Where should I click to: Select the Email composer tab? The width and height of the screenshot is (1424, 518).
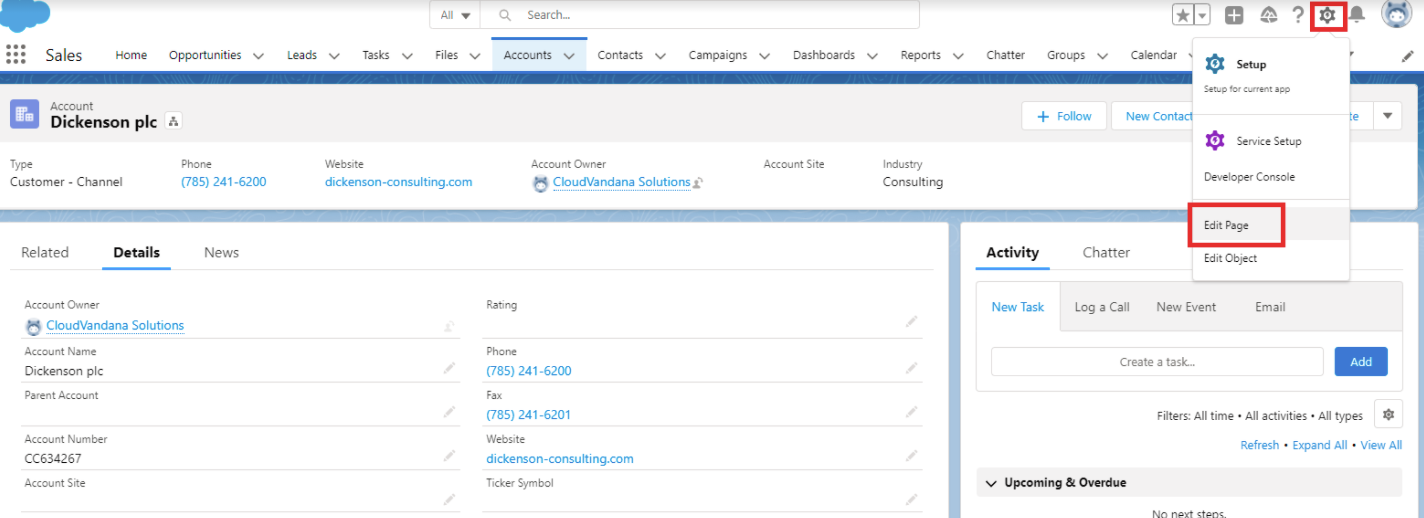pyautogui.click(x=1270, y=307)
